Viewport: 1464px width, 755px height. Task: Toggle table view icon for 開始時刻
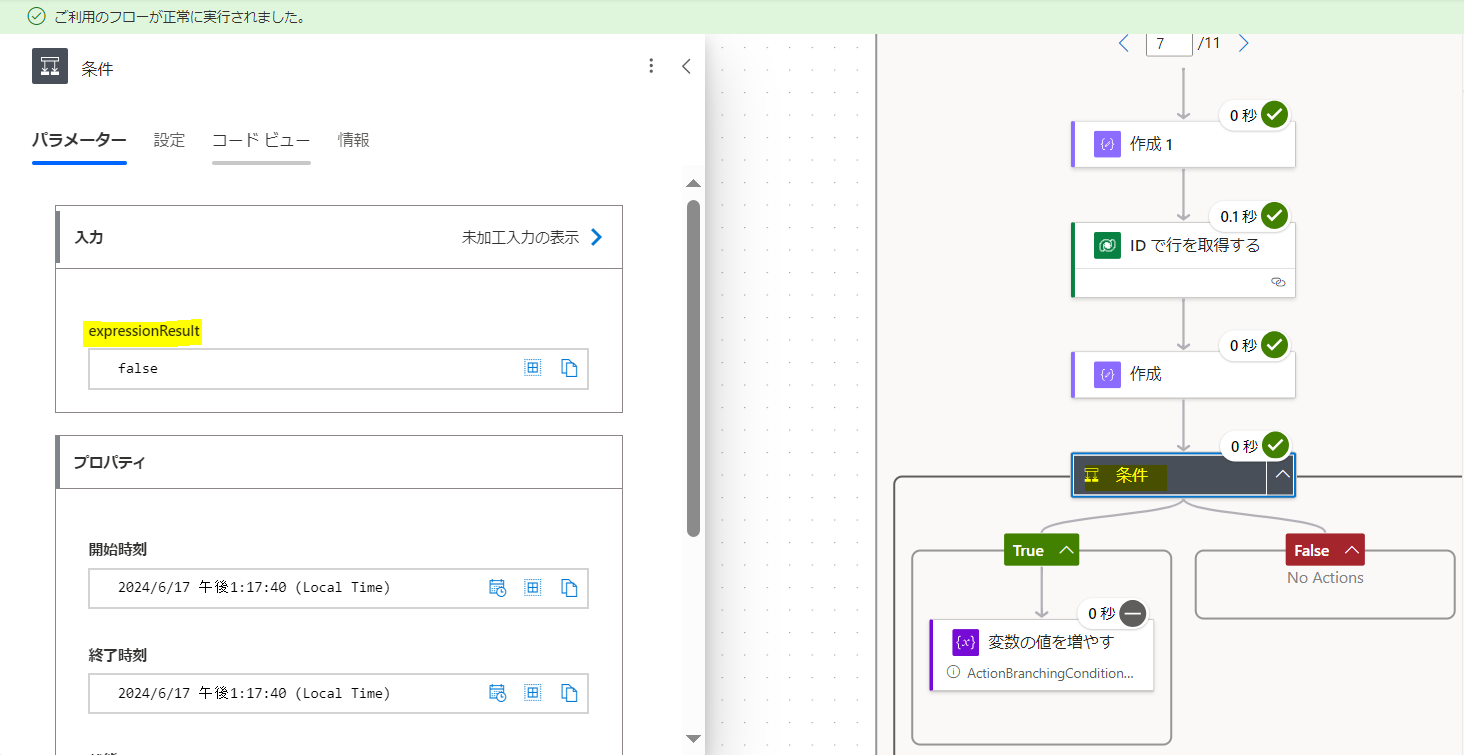(533, 587)
